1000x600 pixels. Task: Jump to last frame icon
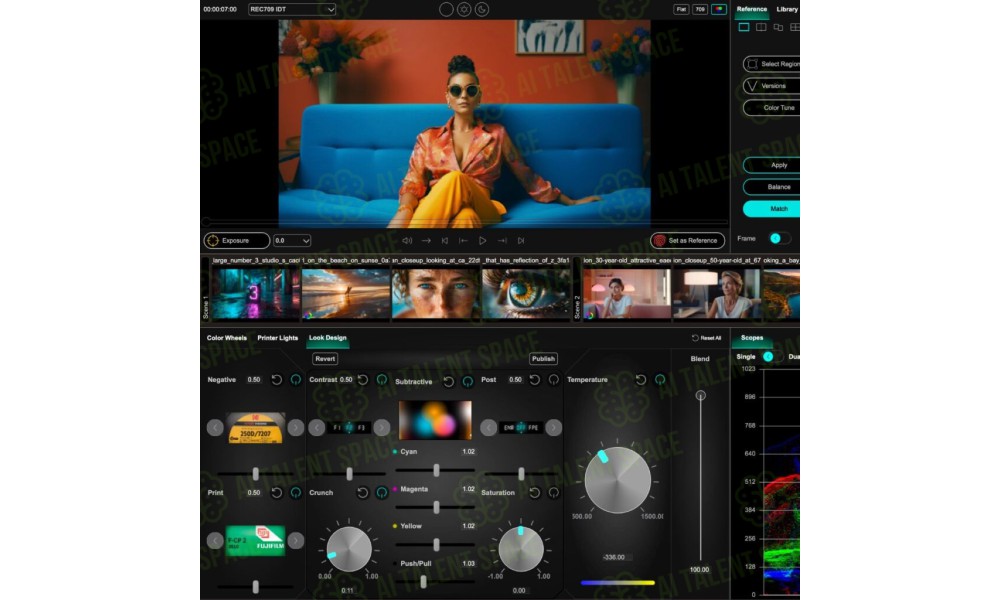tap(521, 240)
